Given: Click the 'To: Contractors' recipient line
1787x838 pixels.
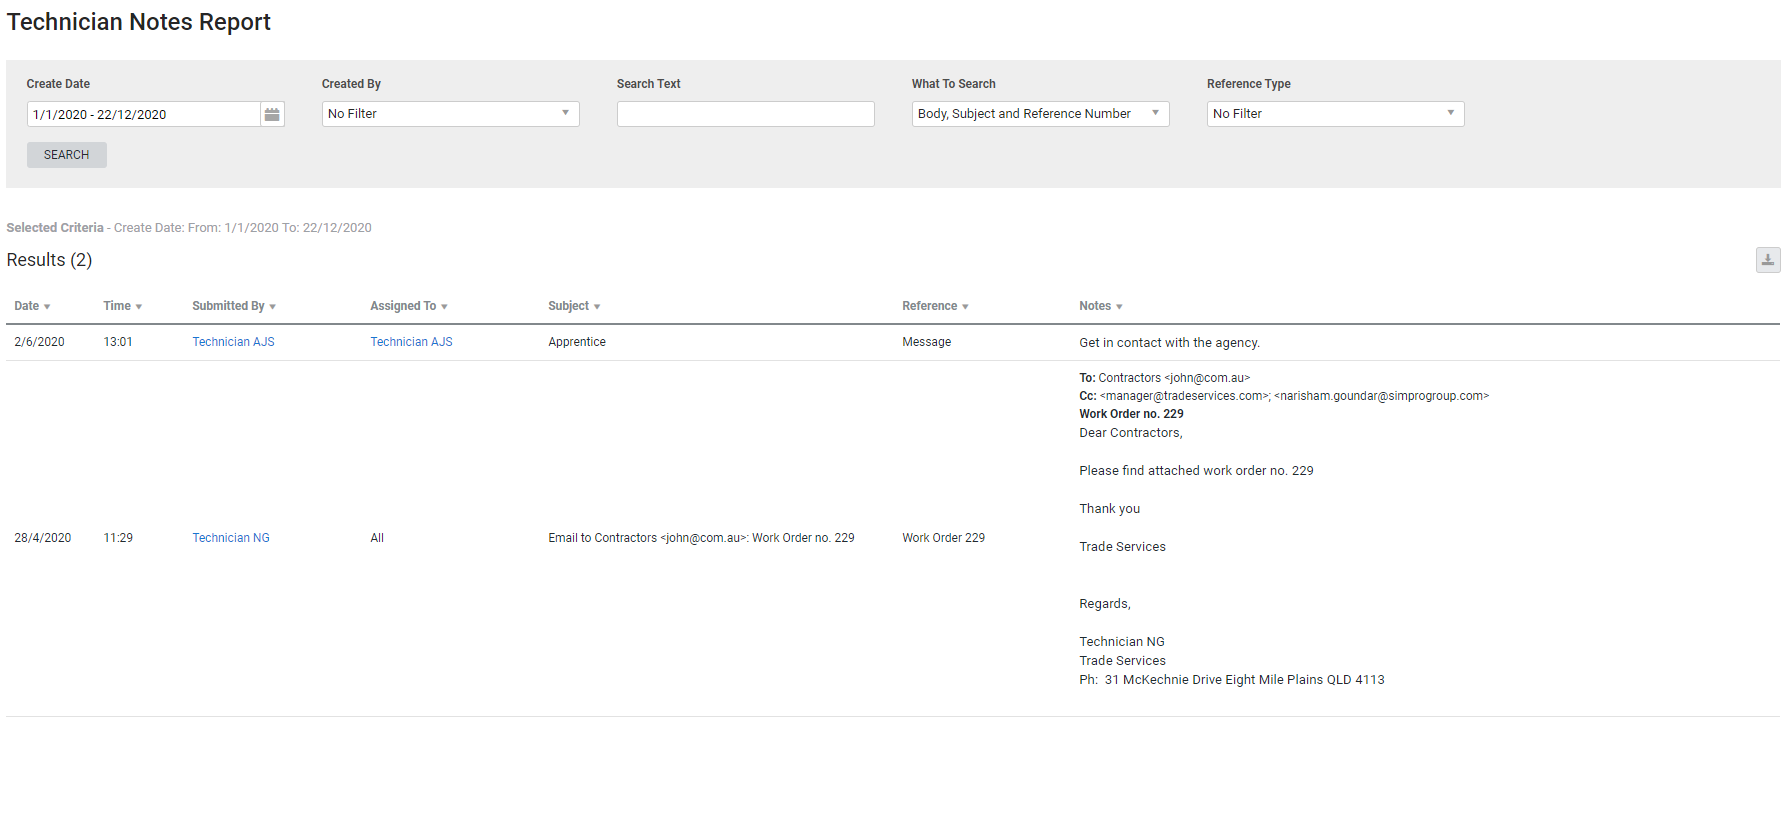Looking at the screenshot, I should coord(1164,378).
